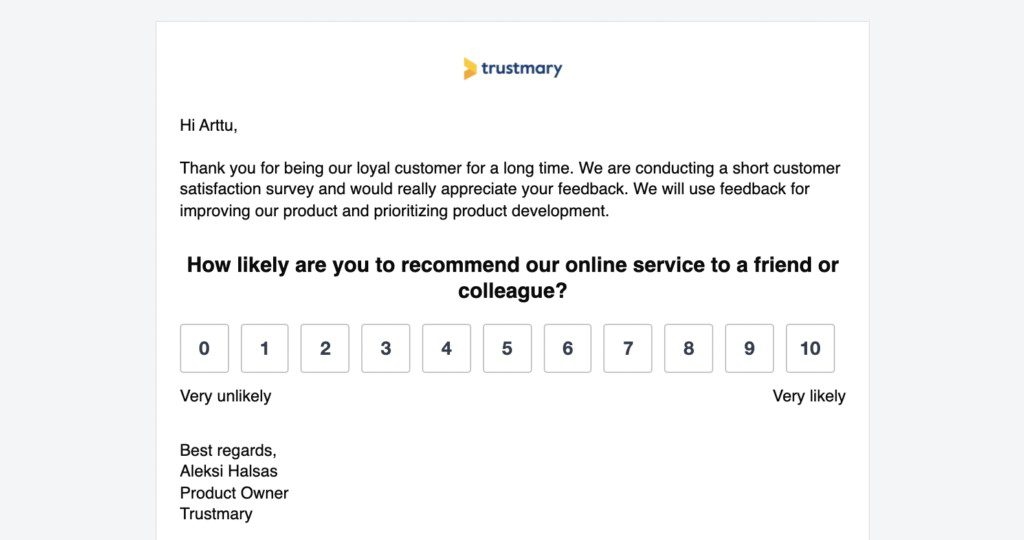
Task: Click the "Very unlikely" scale label
Action: click(x=225, y=396)
